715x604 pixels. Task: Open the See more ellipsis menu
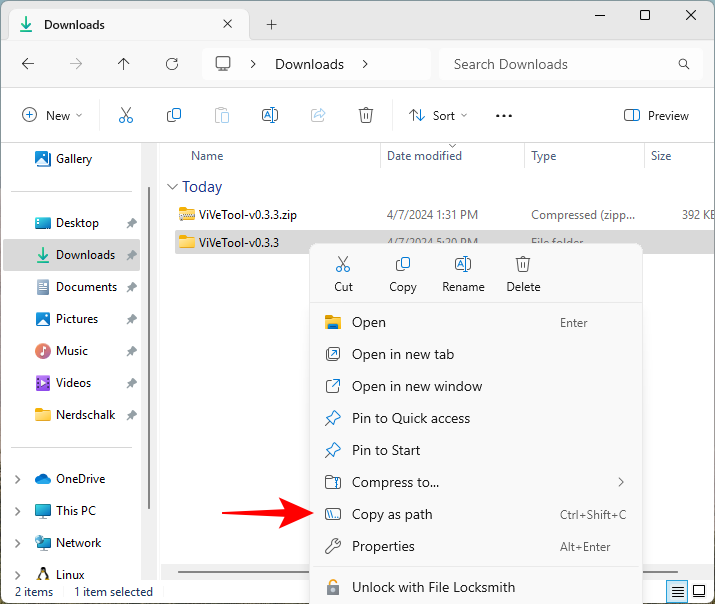(x=504, y=116)
